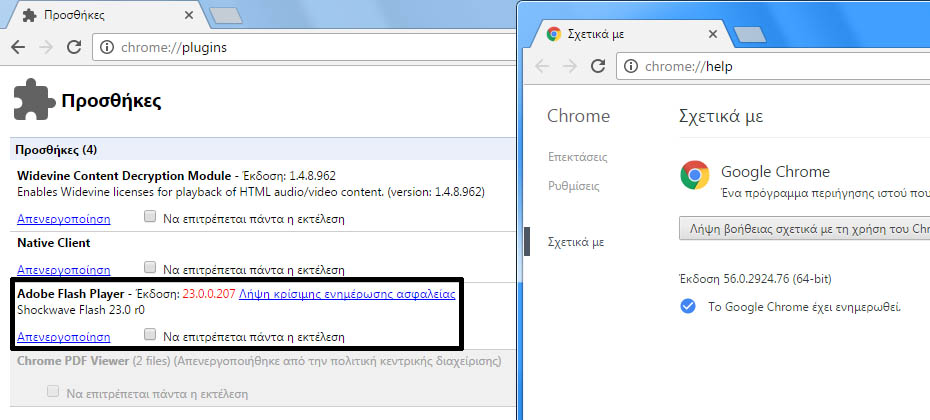The image size is (930, 420).
Task: Click Back arrow in help window
Action: point(543,66)
